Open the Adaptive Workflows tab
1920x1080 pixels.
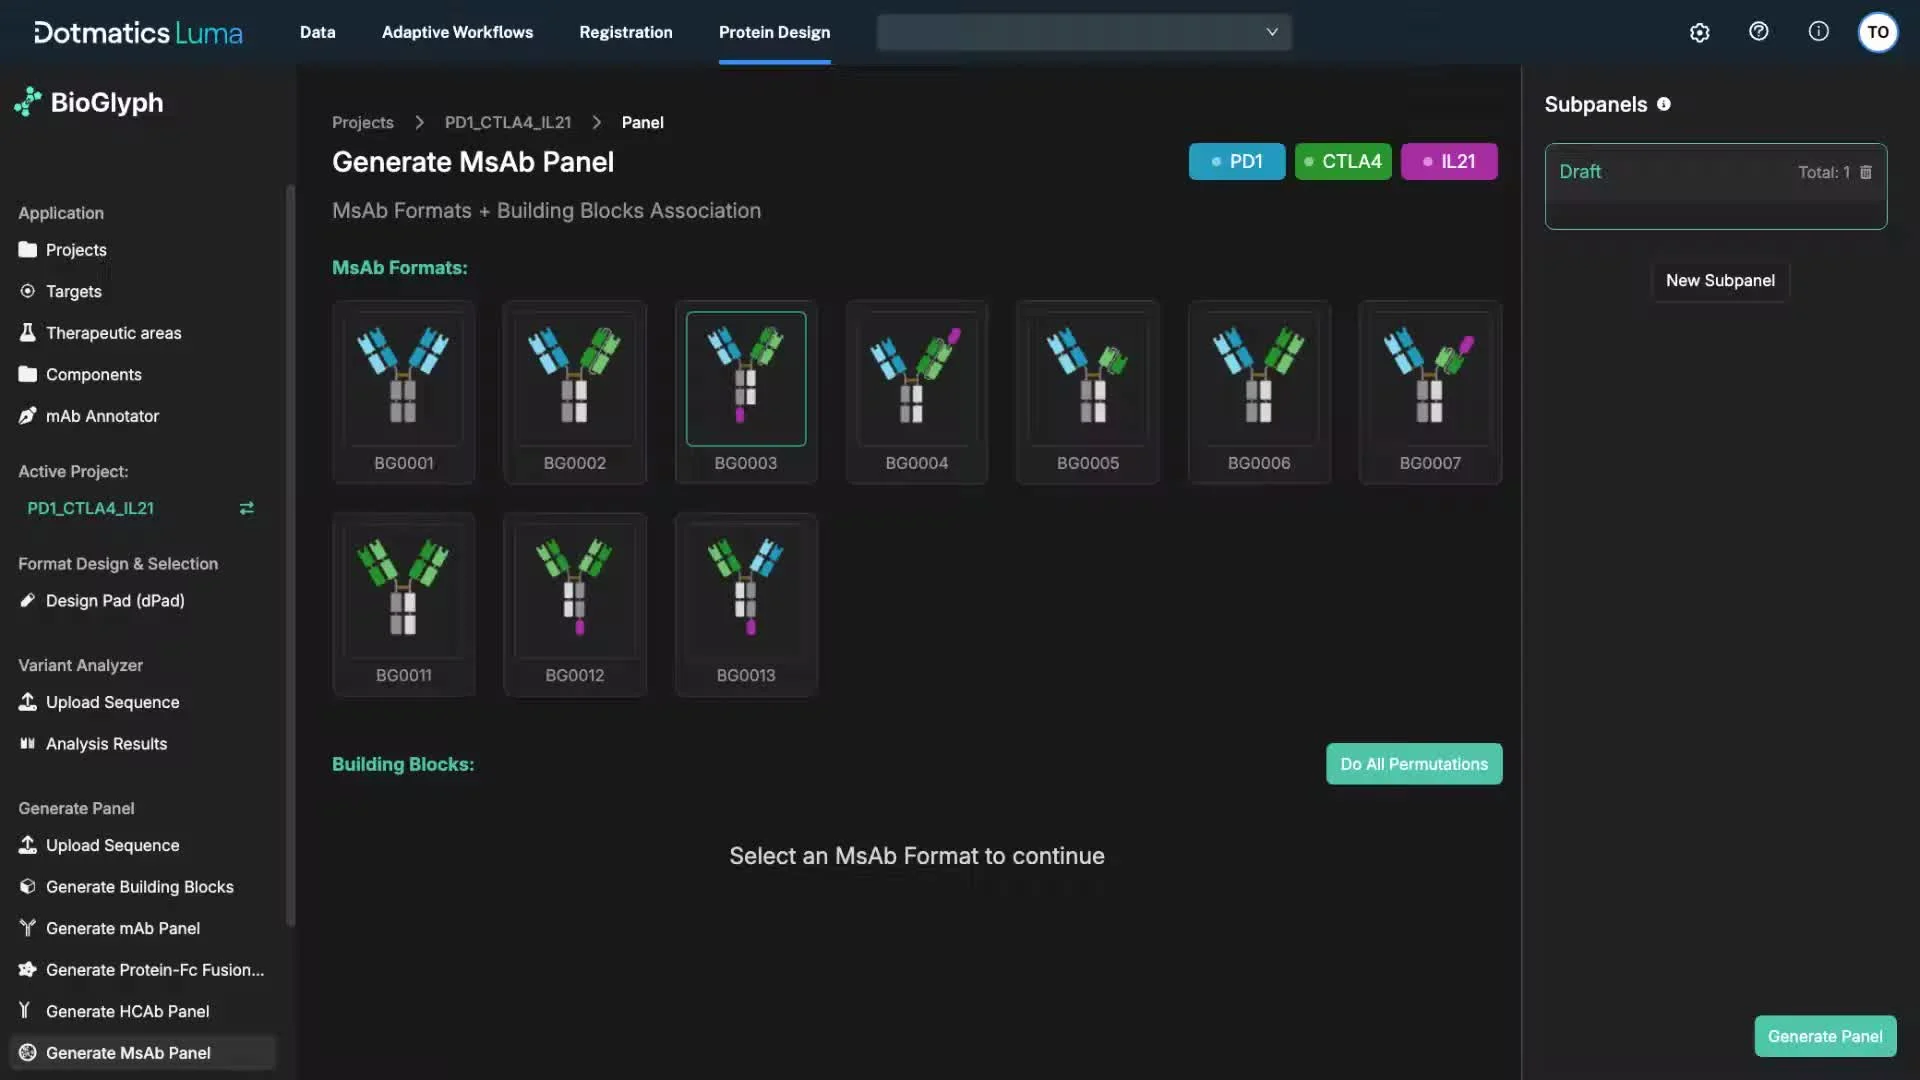tap(457, 32)
